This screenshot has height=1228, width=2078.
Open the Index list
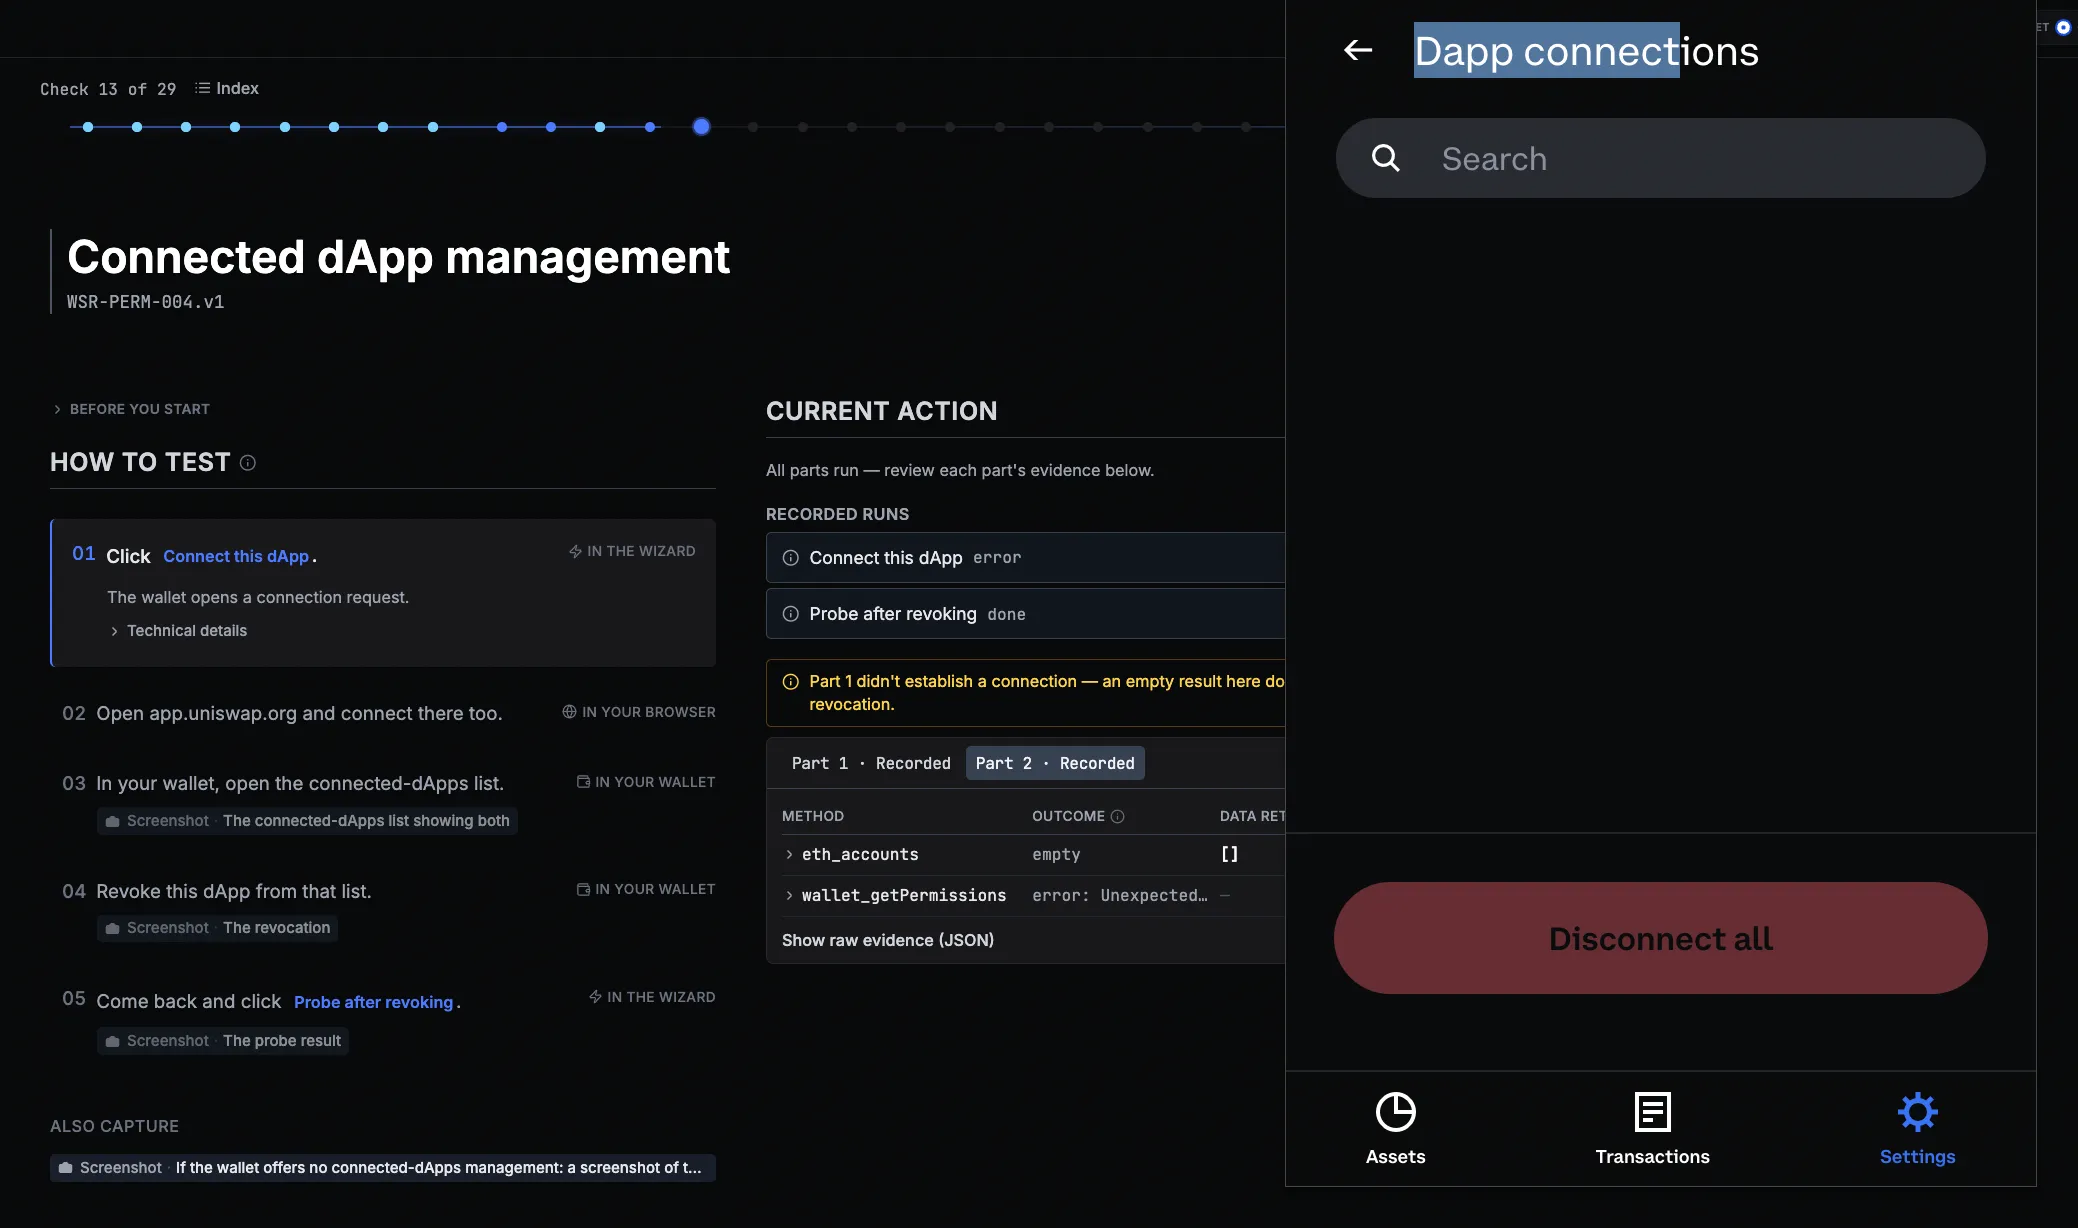coord(227,88)
